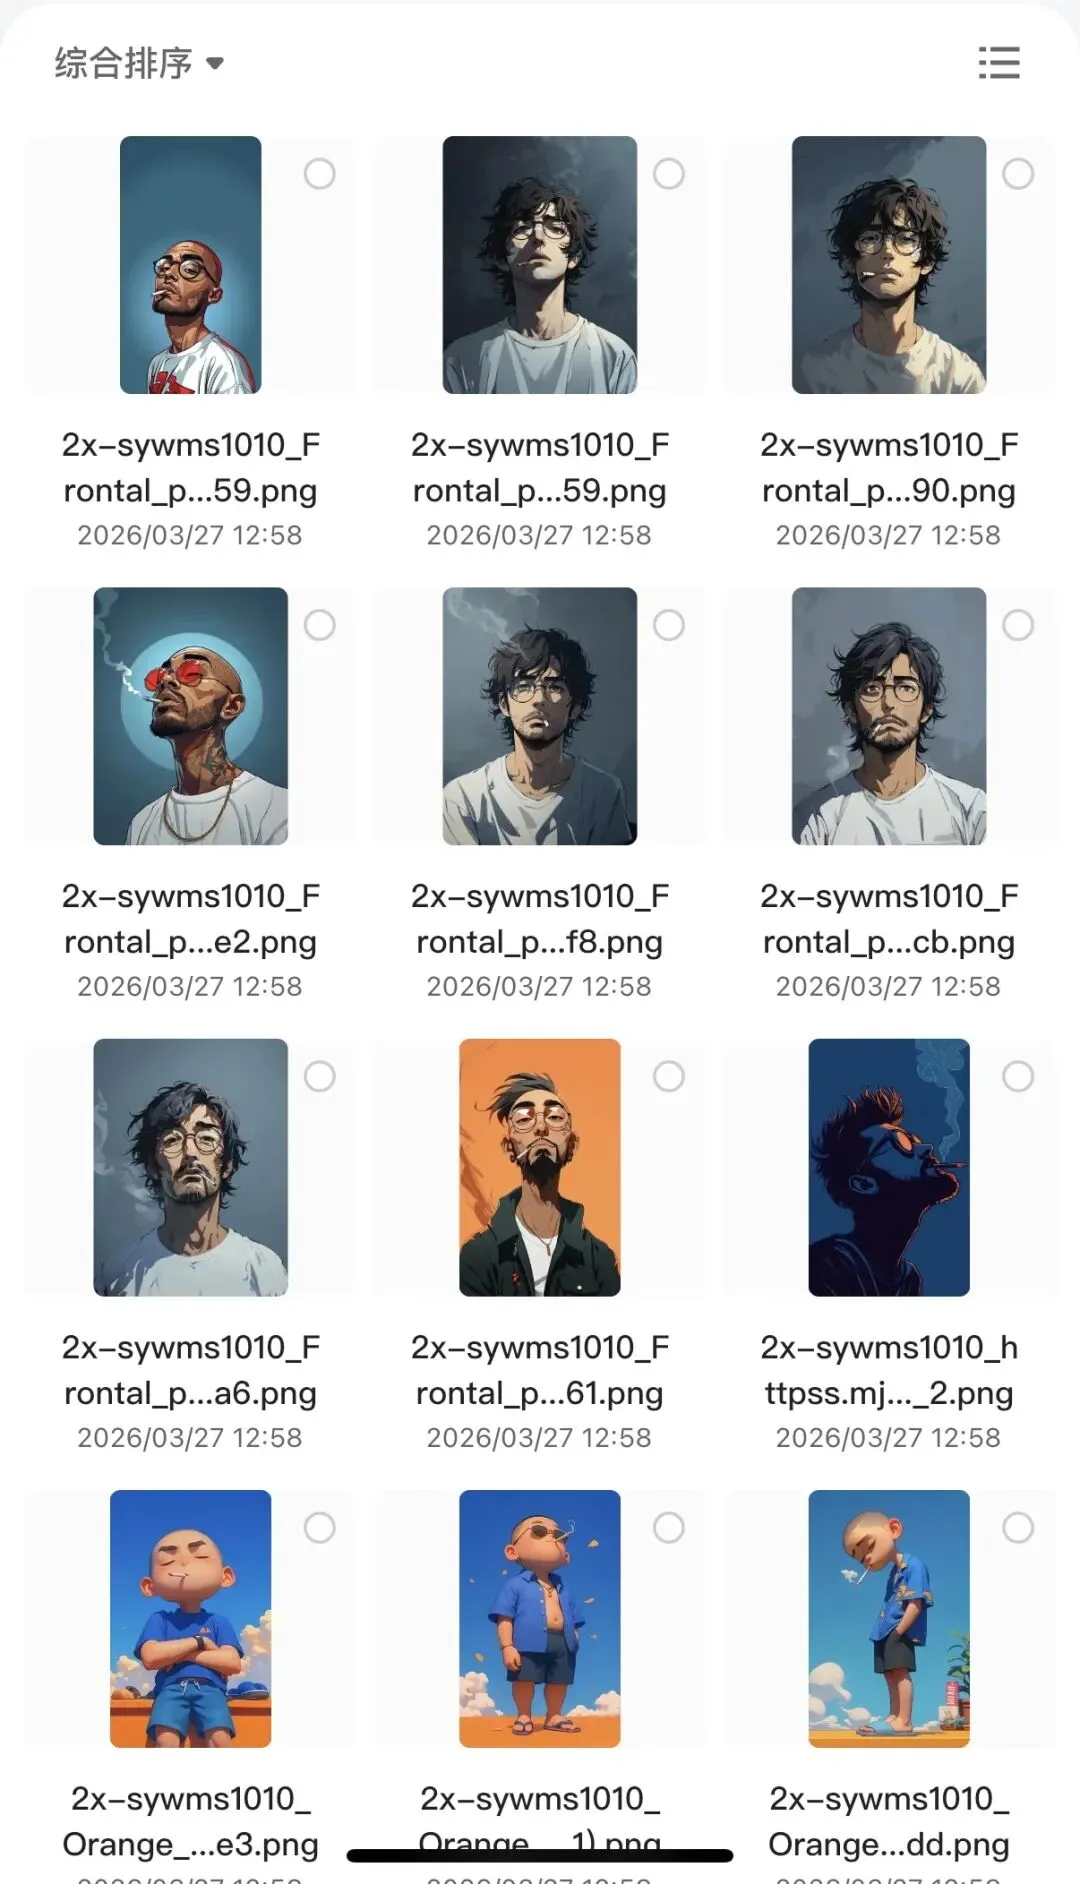Open the cartoon boy with crossed arms image
This screenshot has height=1884, width=1080.
(190, 1619)
